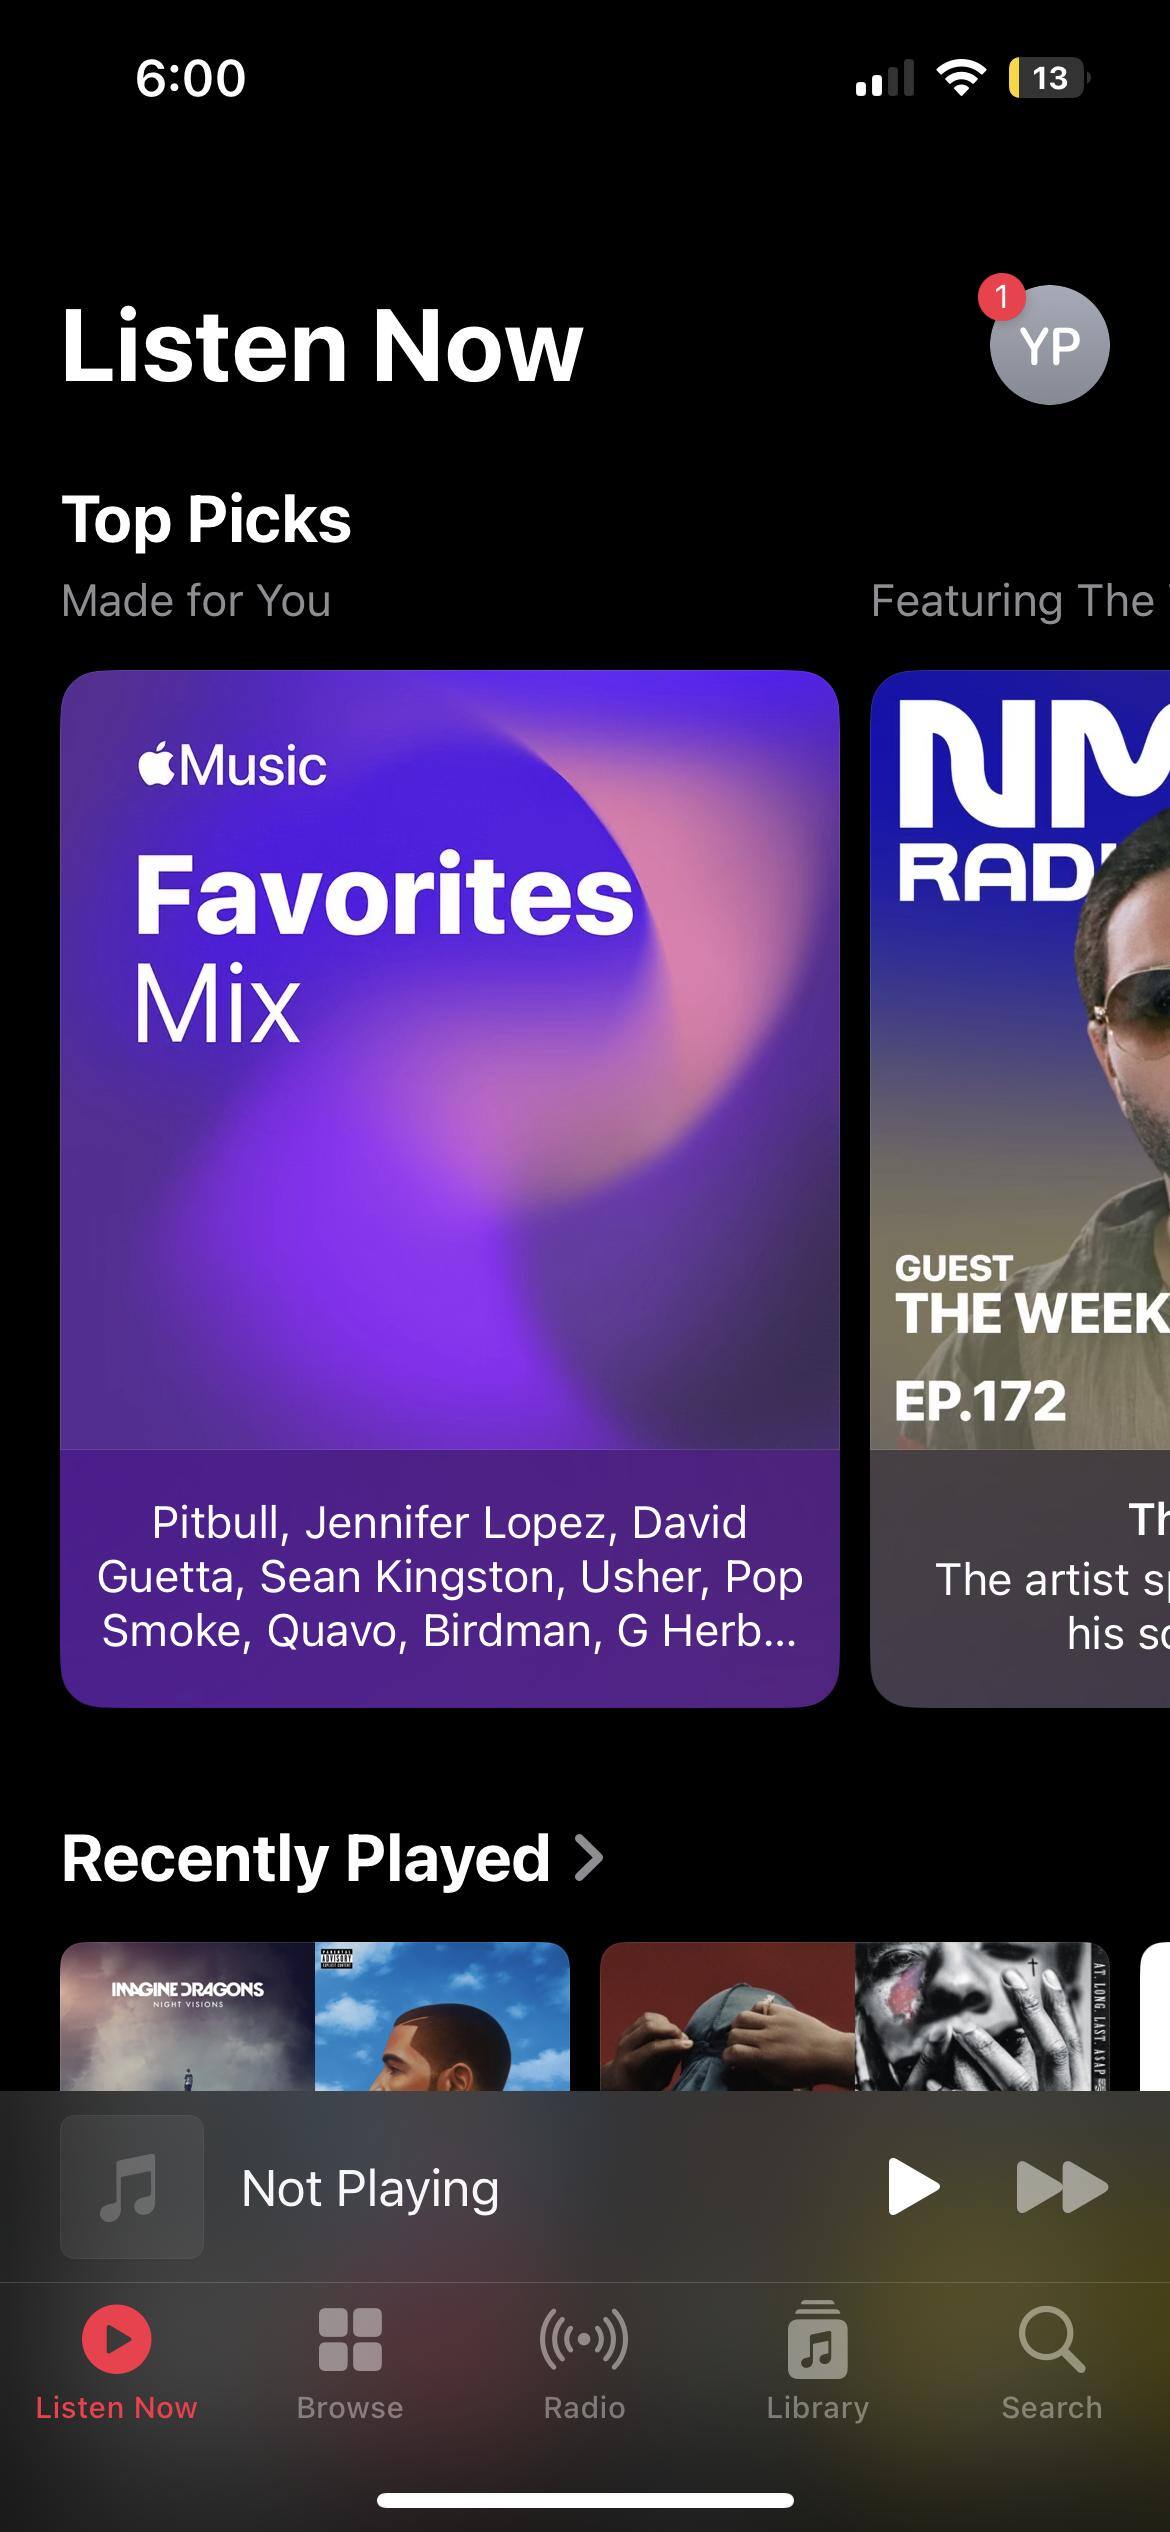Open the second recently played album collage
The image size is (1170, 2532).
click(x=855, y=2016)
